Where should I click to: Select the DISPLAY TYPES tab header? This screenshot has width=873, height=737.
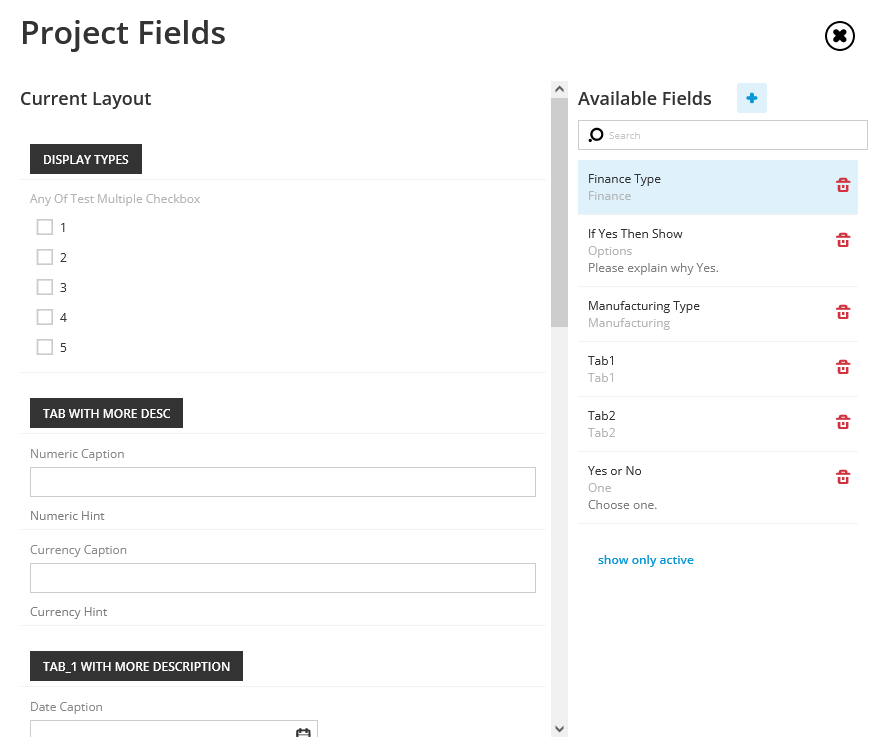coord(86,159)
